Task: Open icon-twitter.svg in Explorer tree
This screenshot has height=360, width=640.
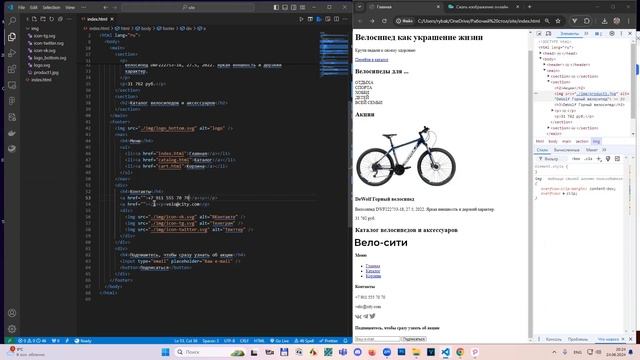Action: click(48, 43)
